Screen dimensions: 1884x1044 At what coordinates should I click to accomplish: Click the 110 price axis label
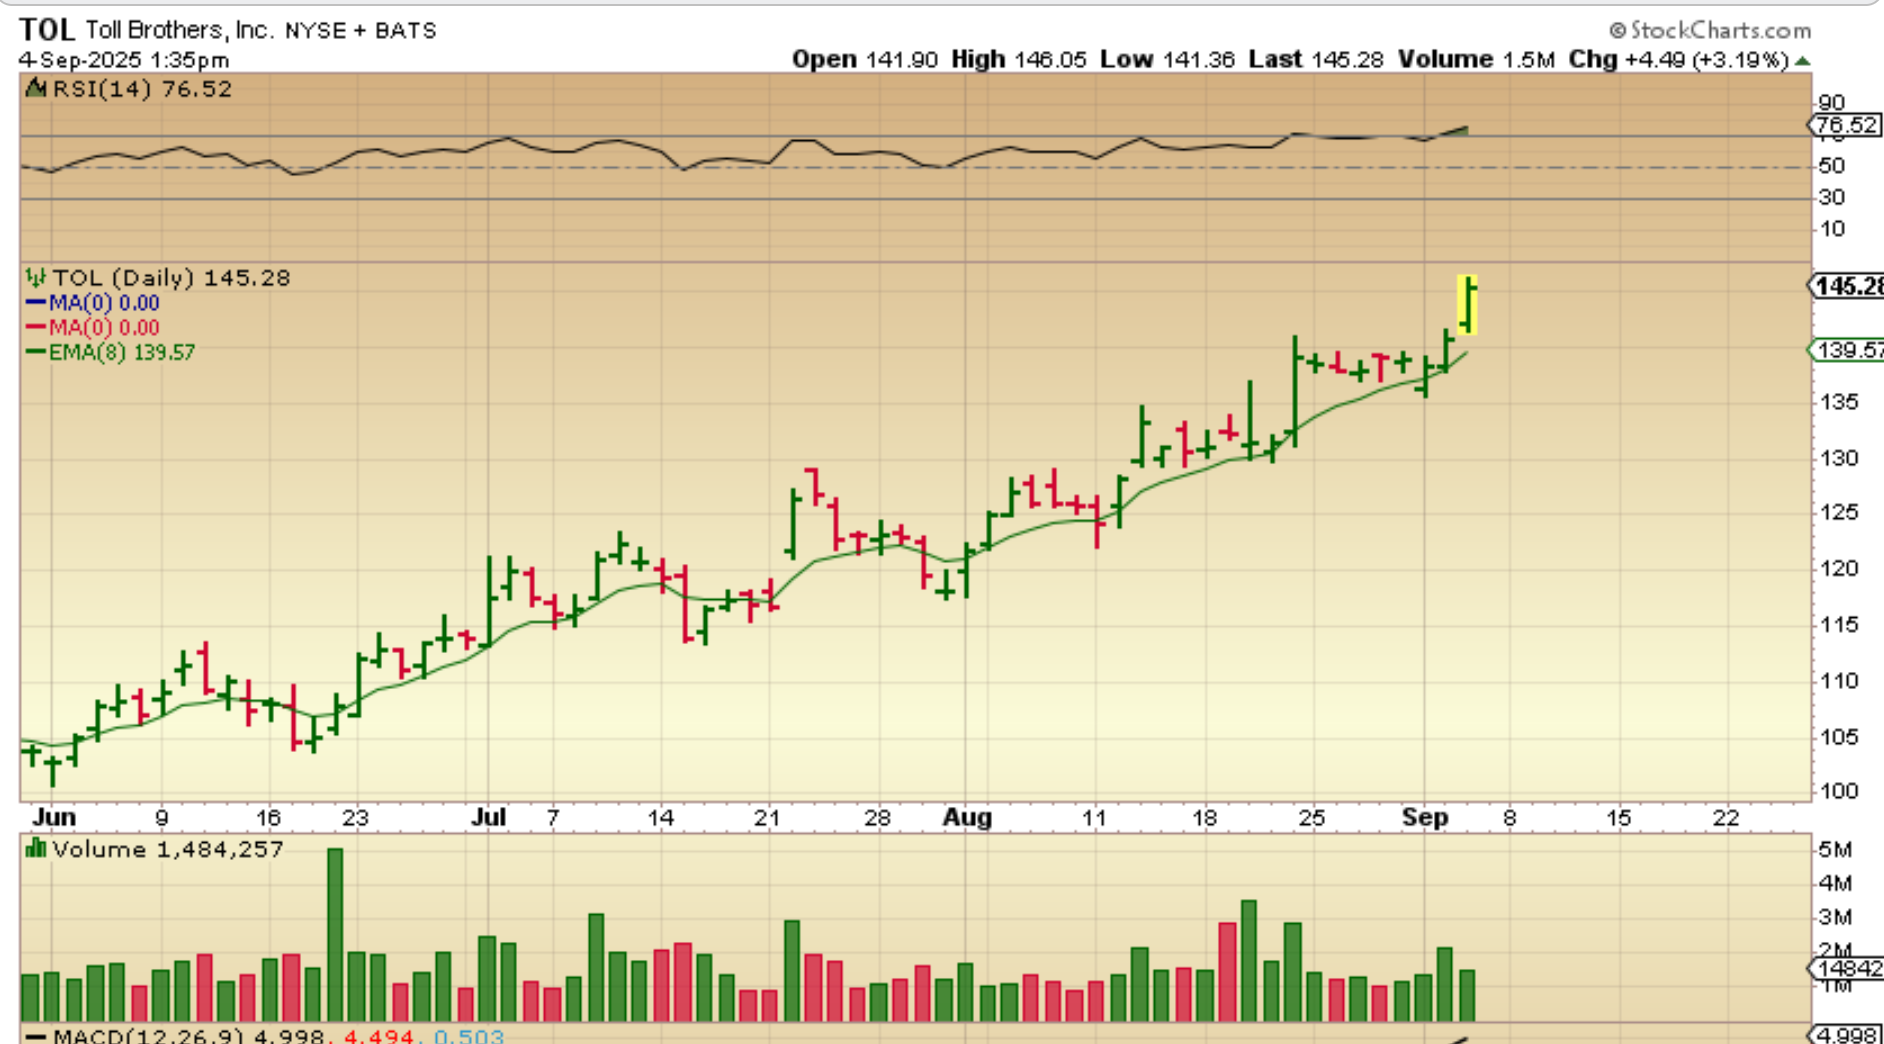pos(1839,680)
